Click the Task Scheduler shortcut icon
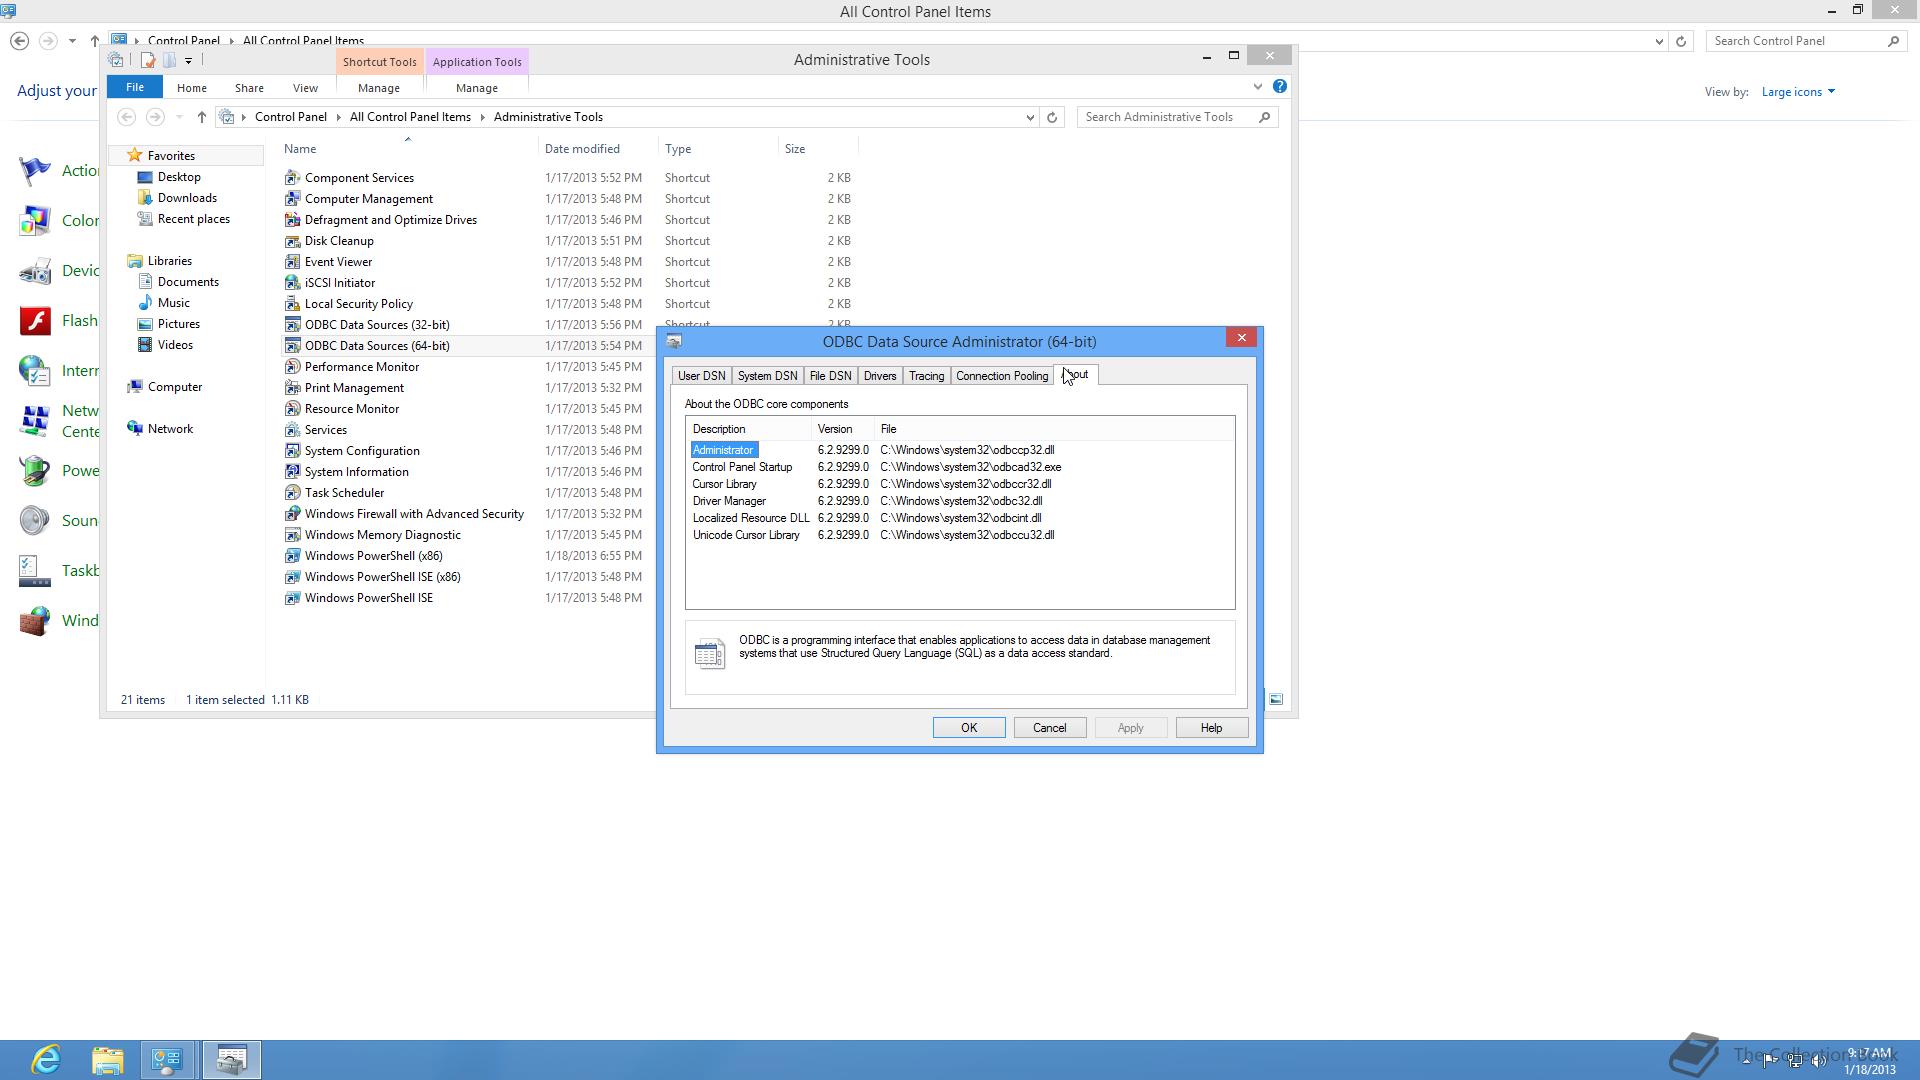1920x1080 pixels. (292, 493)
